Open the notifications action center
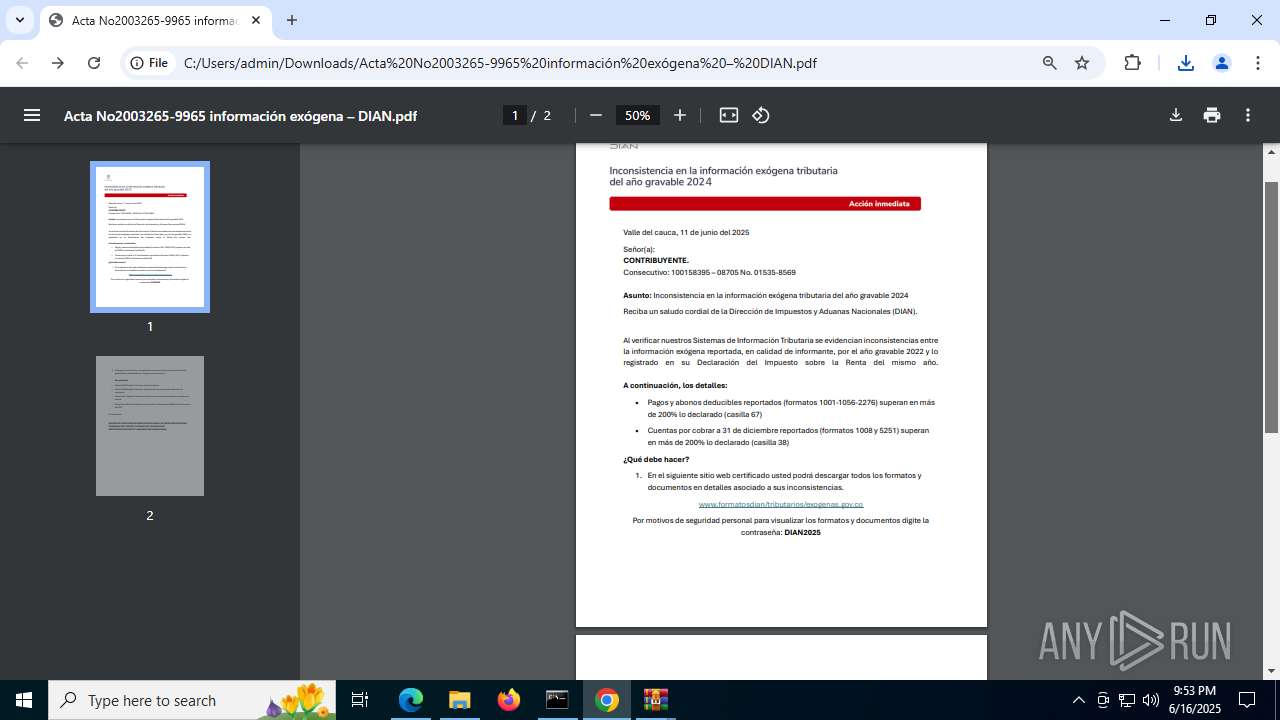This screenshot has height=720, width=1280. tap(1247, 700)
